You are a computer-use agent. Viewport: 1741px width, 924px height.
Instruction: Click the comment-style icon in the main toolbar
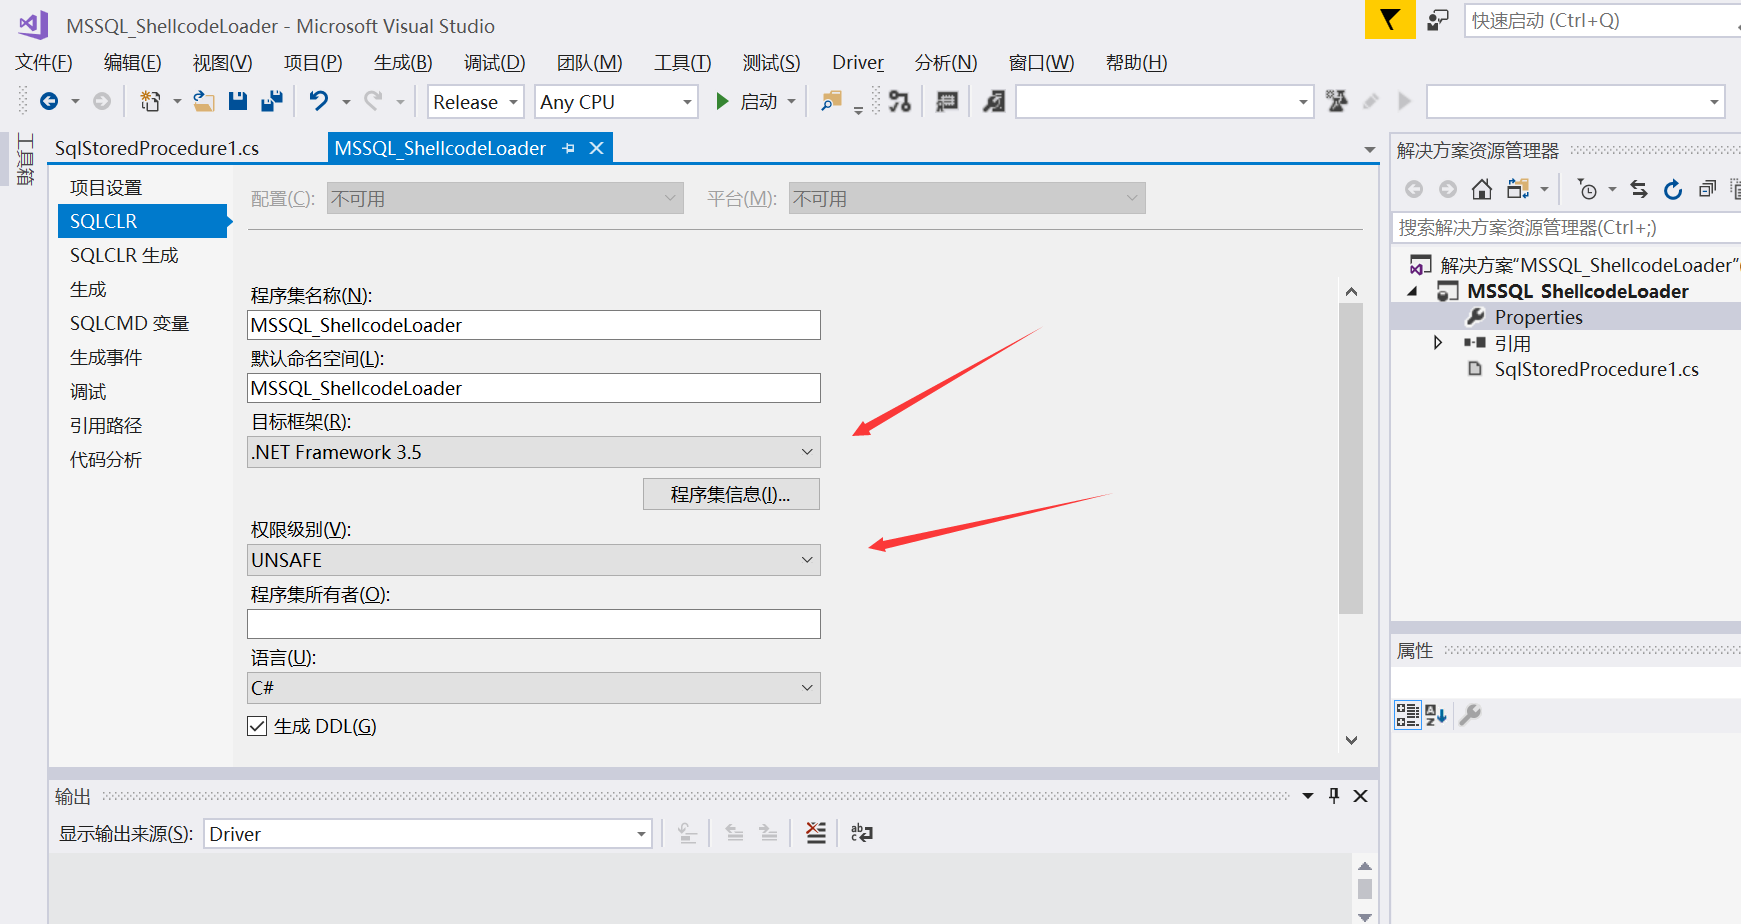[946, 101]
